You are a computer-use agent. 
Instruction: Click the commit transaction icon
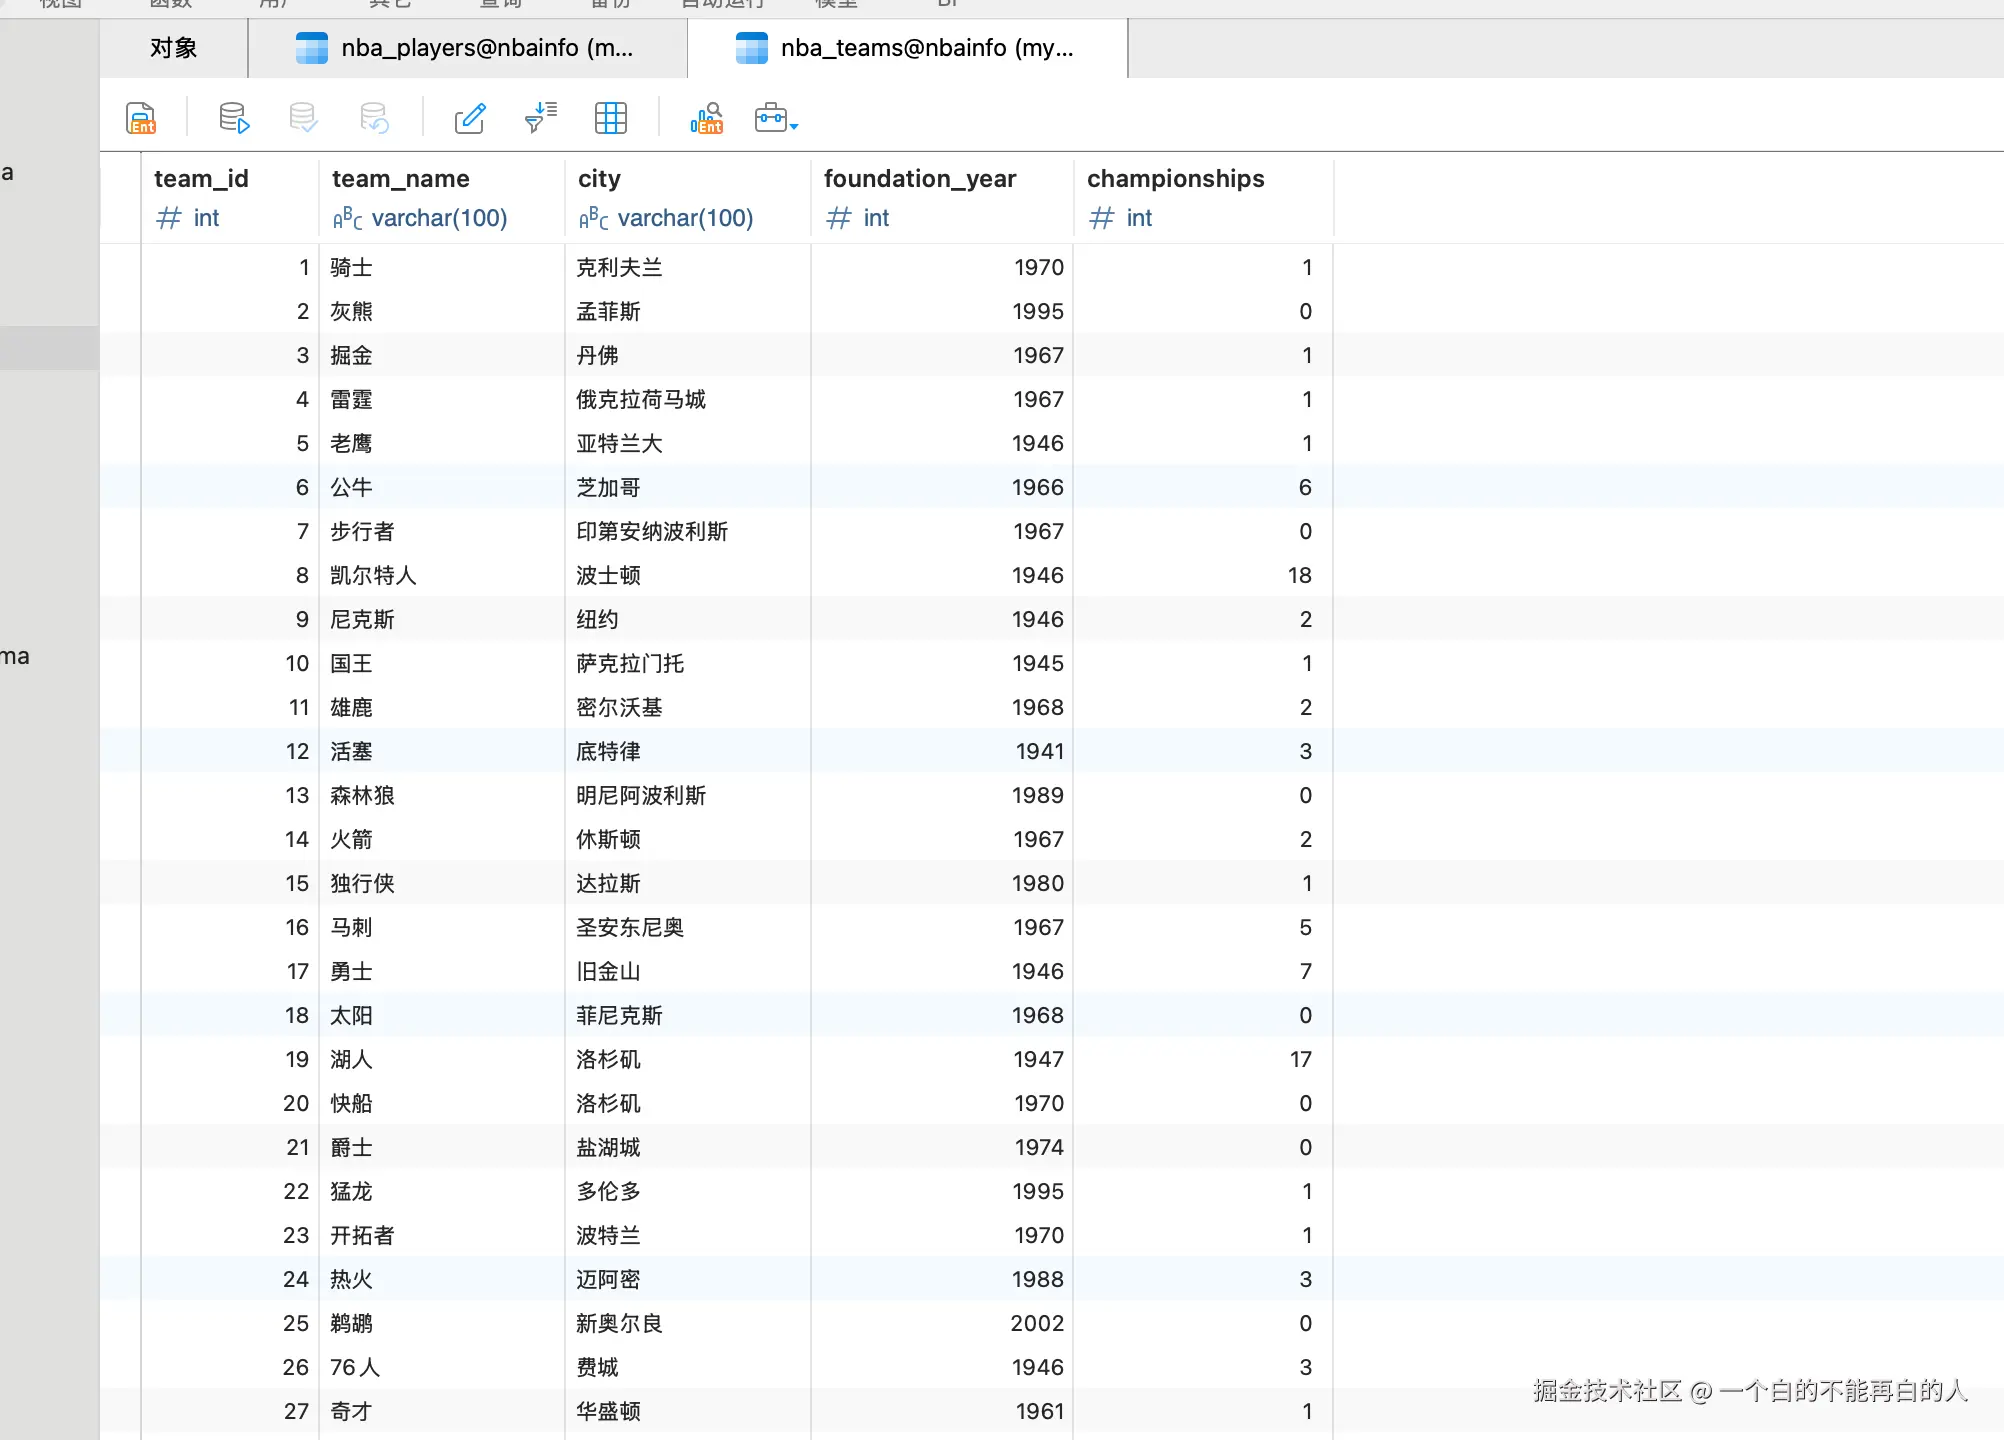pos(303,118)
